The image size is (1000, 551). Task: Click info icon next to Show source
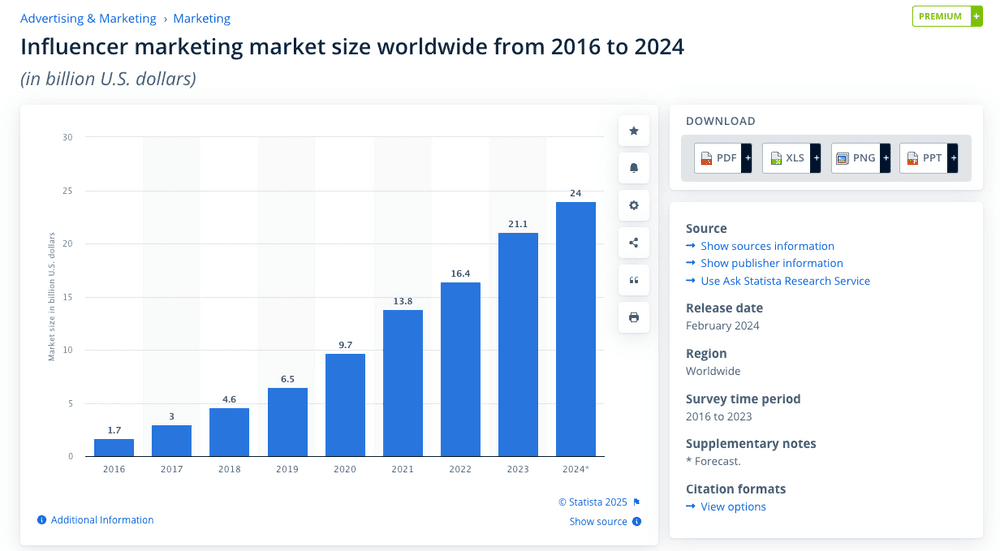[x=636, y=521]
